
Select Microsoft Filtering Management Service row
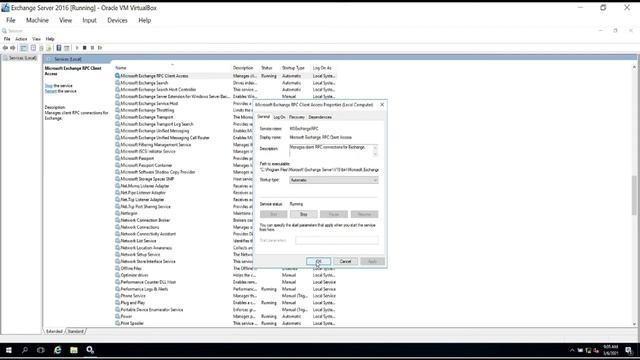pos(184,144)
